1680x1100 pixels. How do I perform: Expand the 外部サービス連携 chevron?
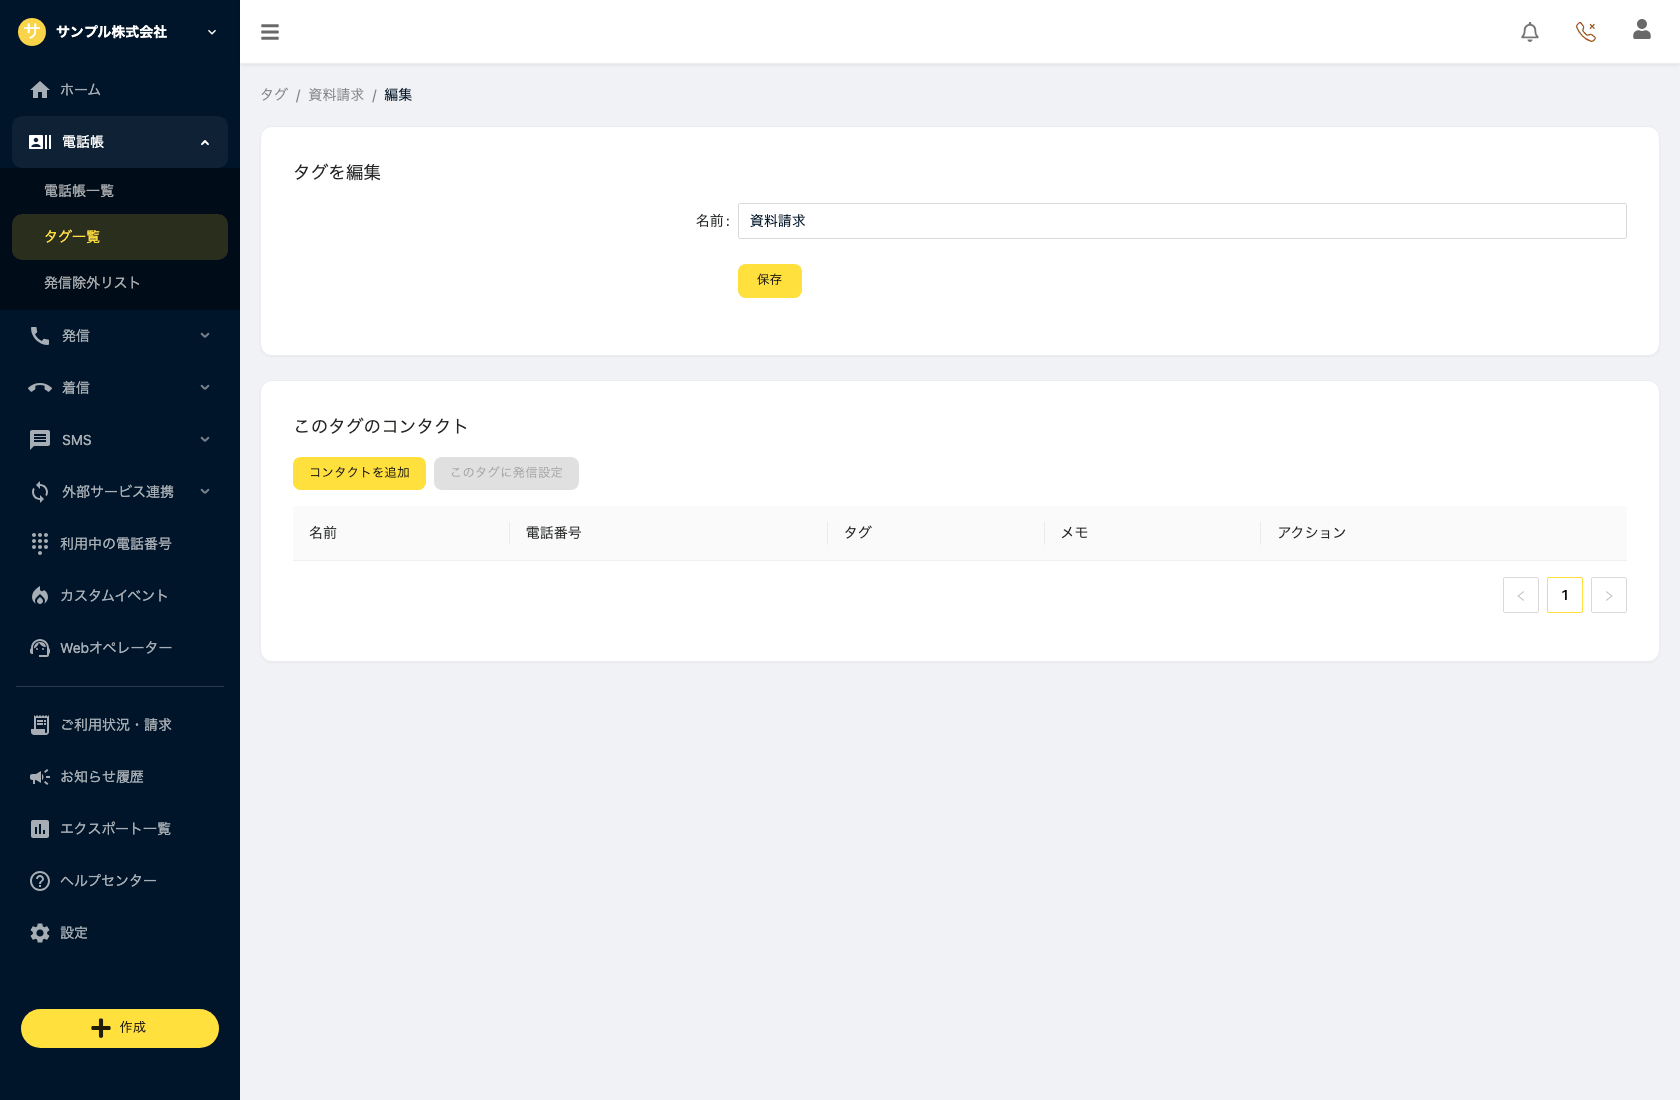click(205, 492)
